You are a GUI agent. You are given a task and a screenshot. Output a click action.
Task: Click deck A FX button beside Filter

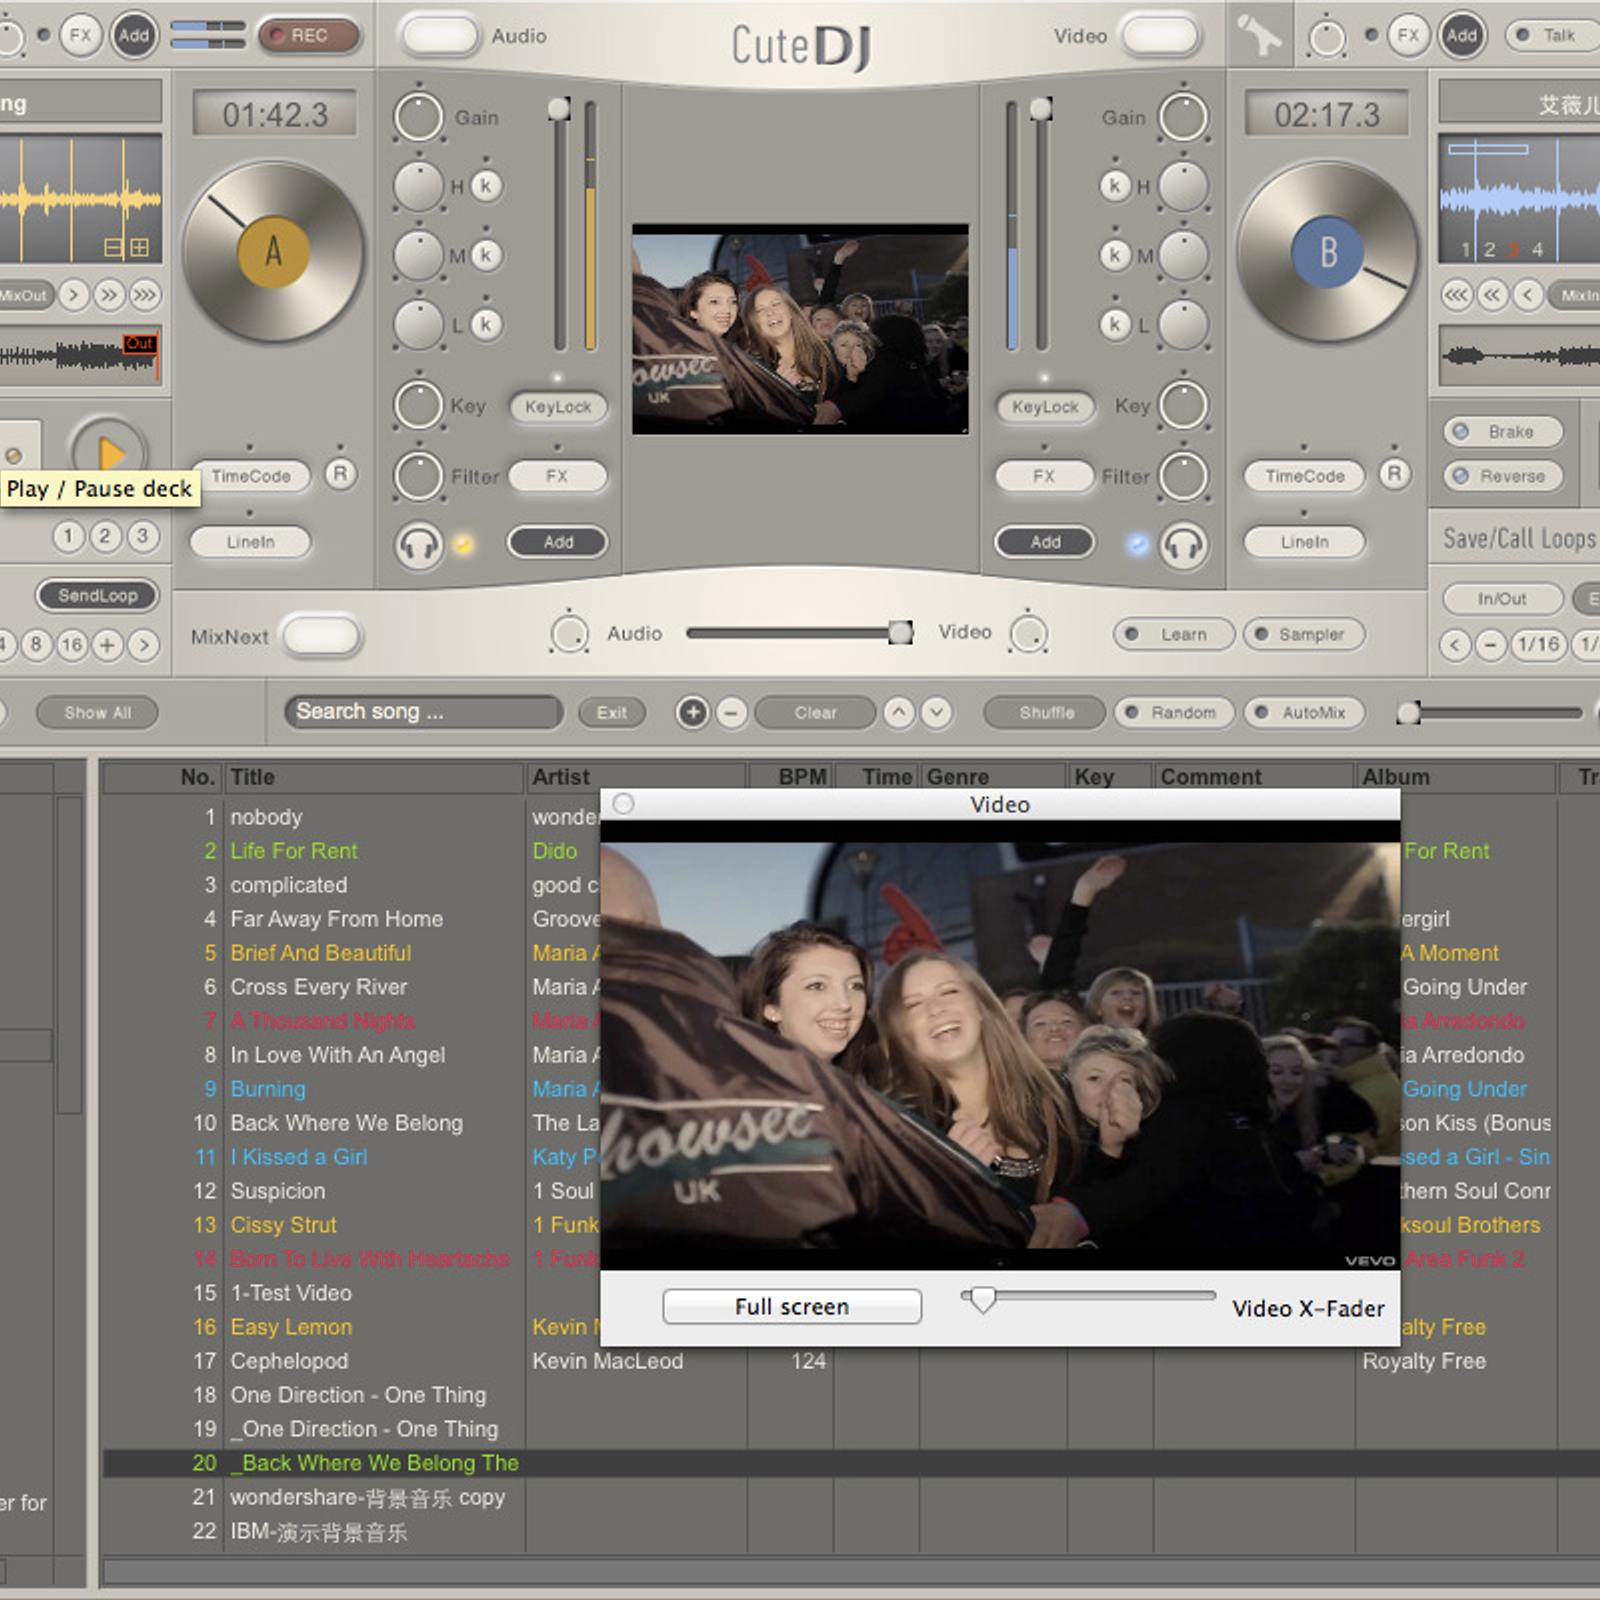coord(557,476)
